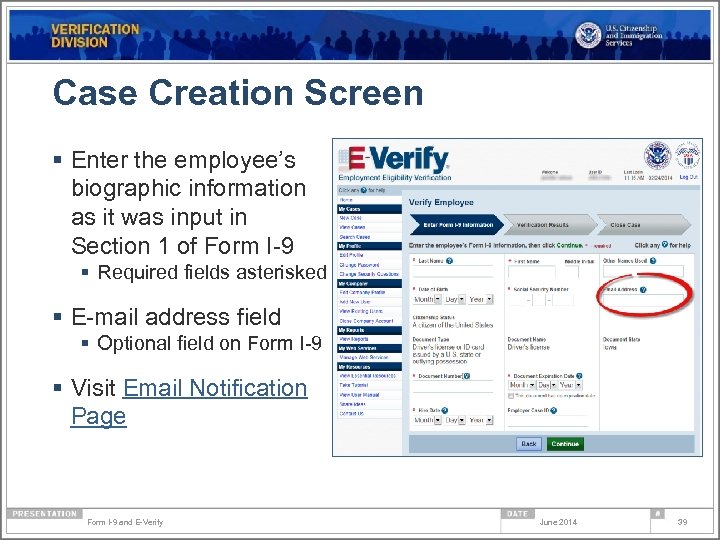The height and width of the screenshot is (540, 720).
Task: Click the Back button
Action: point(529,444)
